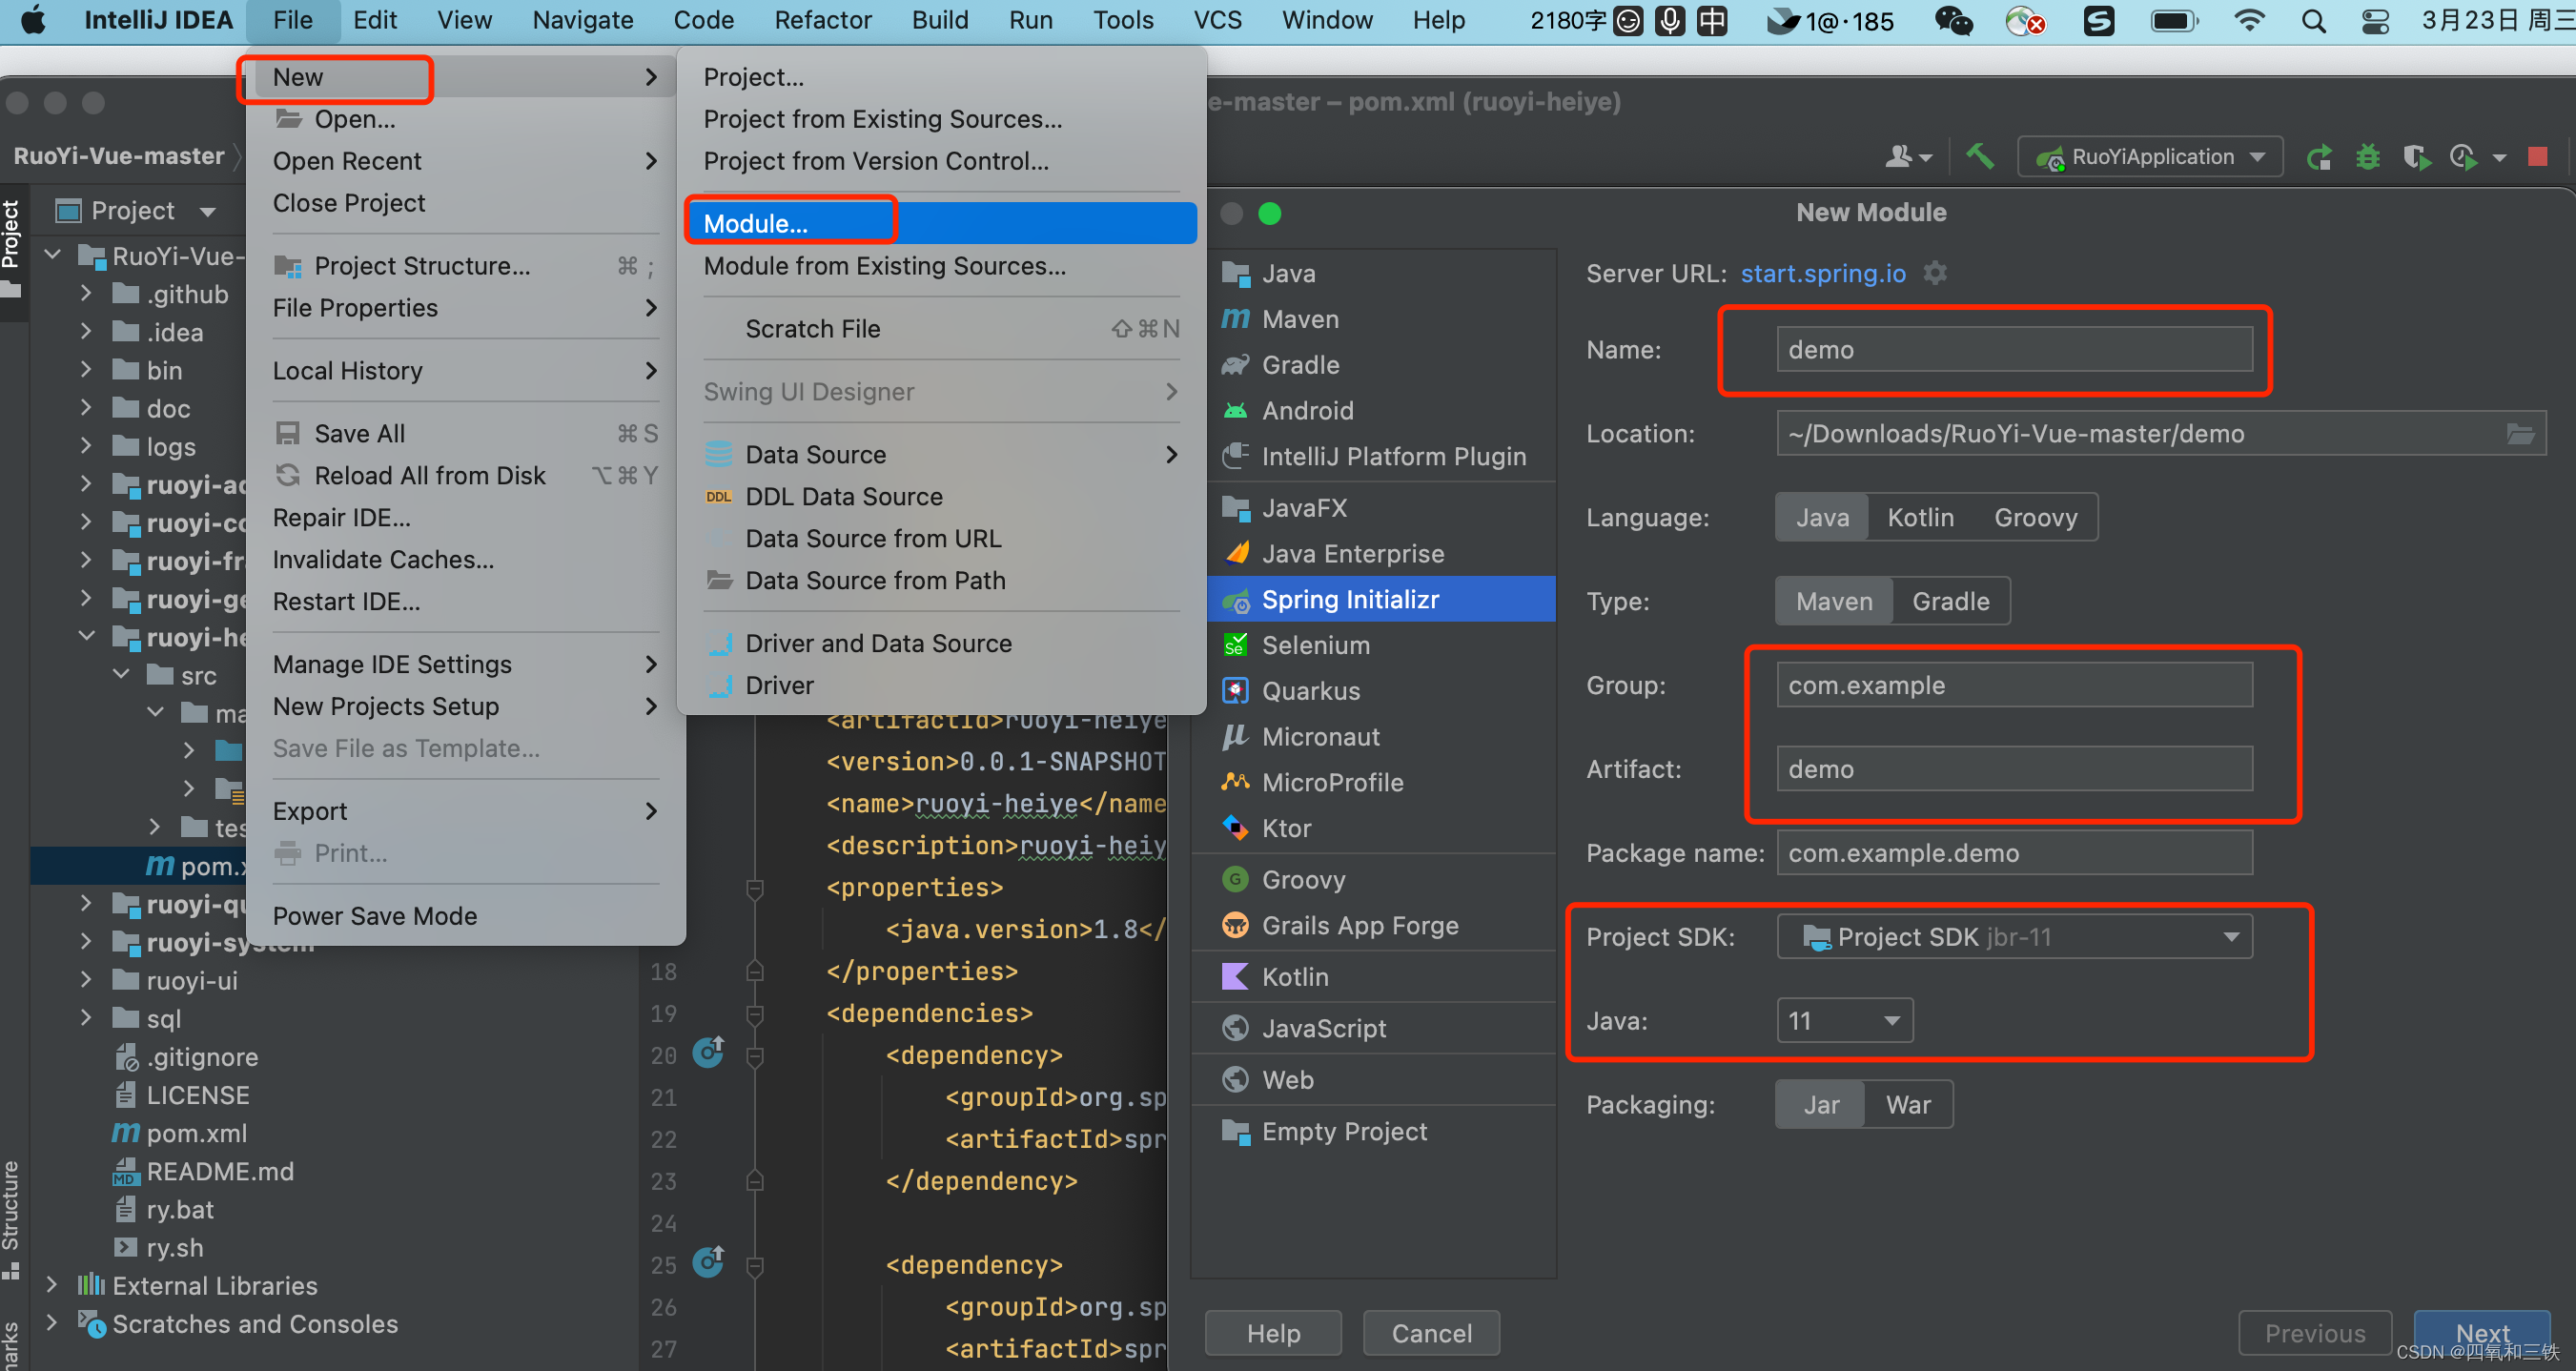
Task: Click the Cancel button
Action: (x=1431, y=1333)
